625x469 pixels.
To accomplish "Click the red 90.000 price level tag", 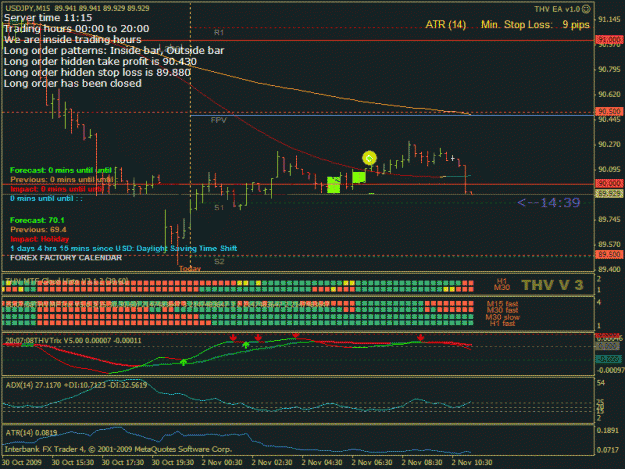I will (609, 183).
